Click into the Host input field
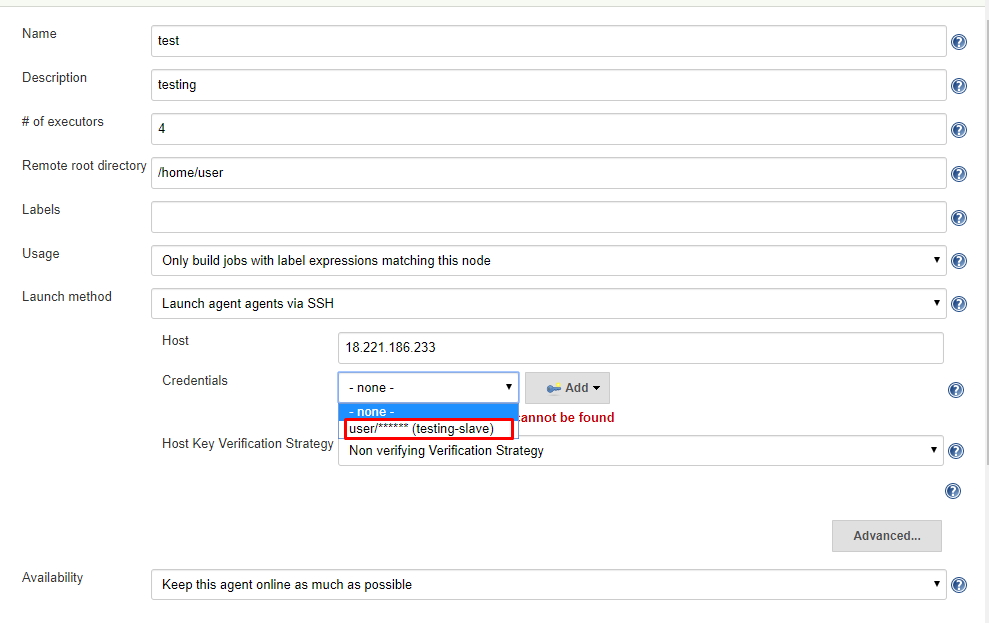 (x=640, y=348)
